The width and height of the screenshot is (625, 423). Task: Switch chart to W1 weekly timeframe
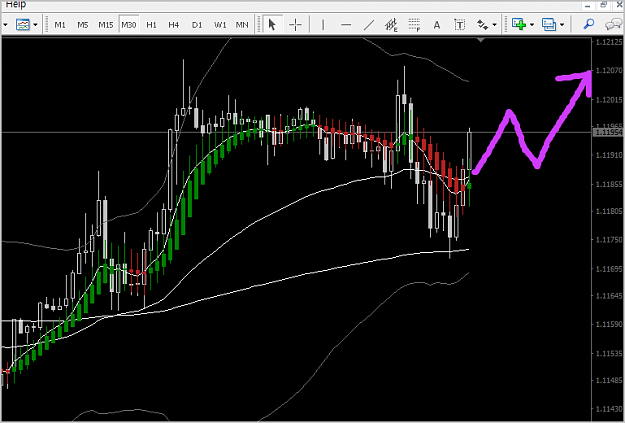tap(220, 25)
